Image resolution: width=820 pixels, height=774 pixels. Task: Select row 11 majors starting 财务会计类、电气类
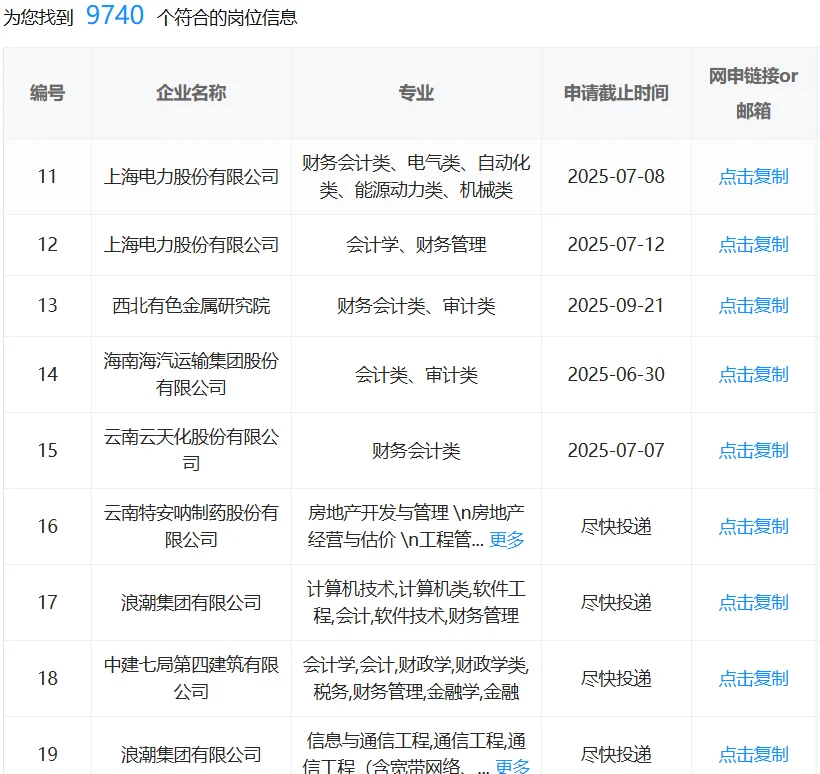point(416,177)
